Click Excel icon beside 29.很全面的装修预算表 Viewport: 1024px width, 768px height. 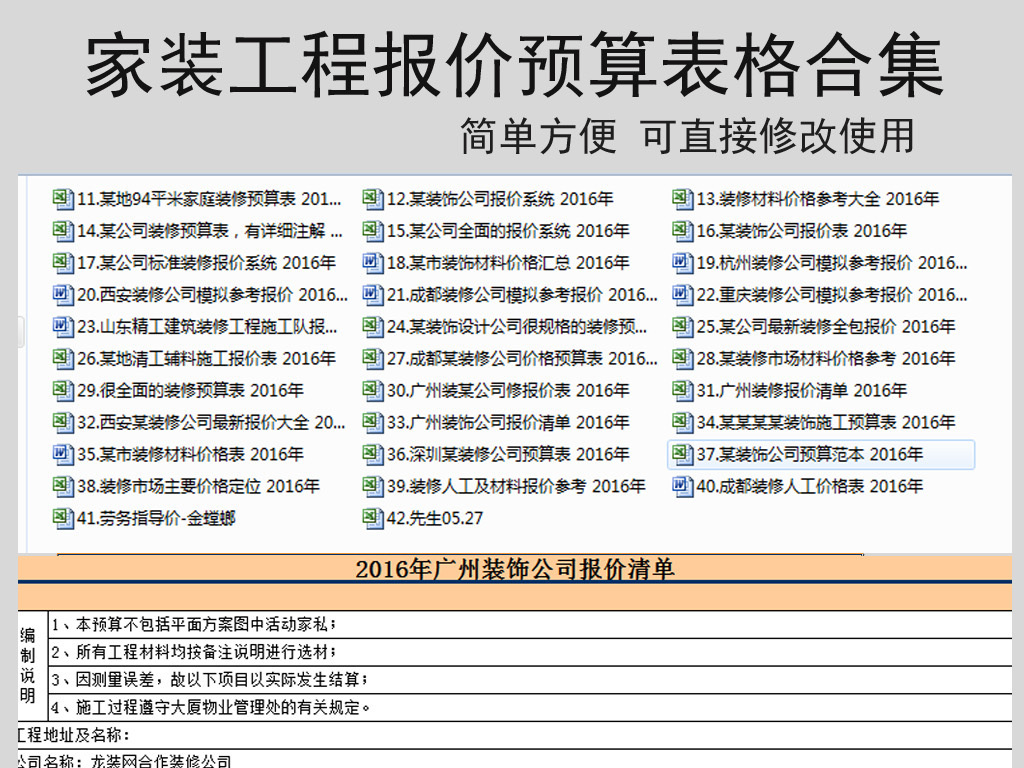pos(63,391)
